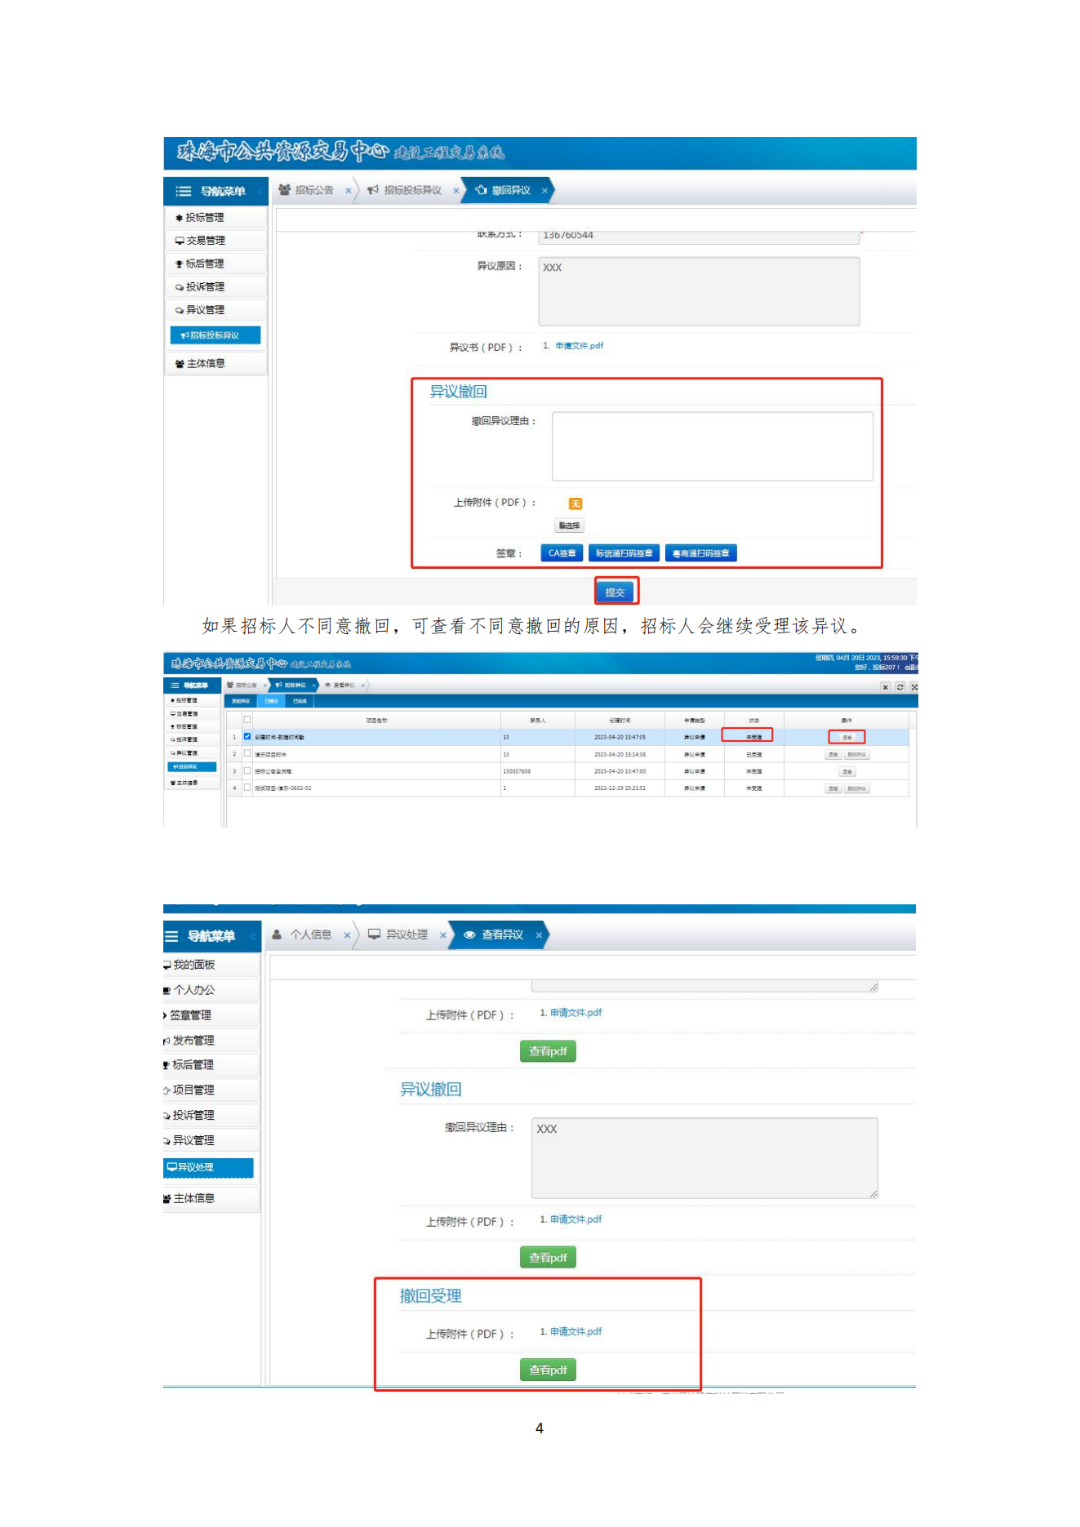Close the active 撤回异议 tab

click(x=544, y=190)
